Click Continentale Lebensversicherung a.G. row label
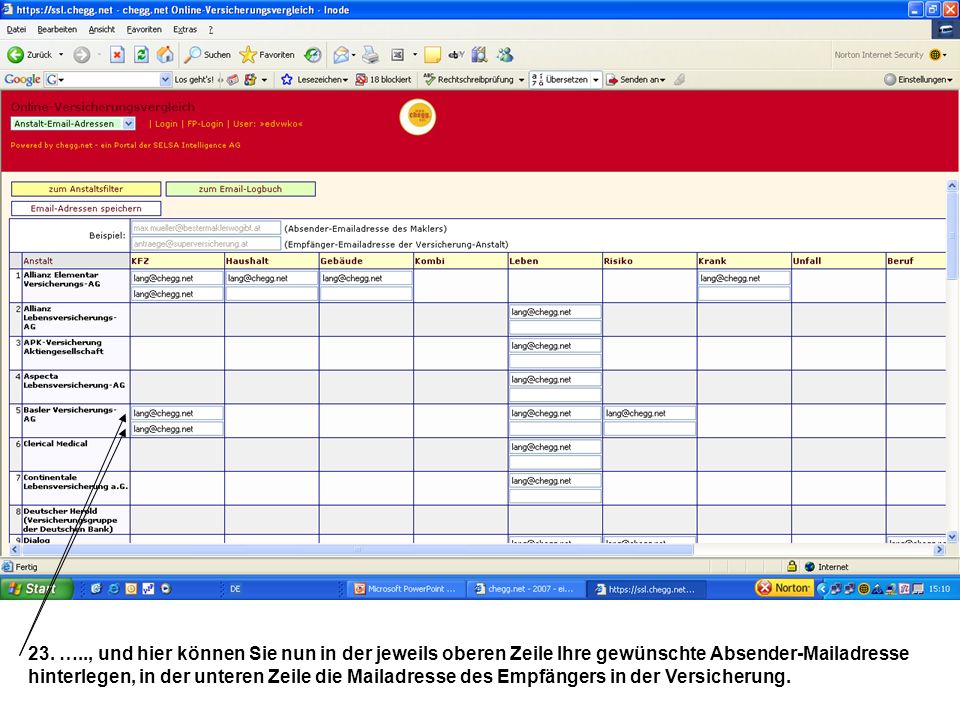 (75, 482)
